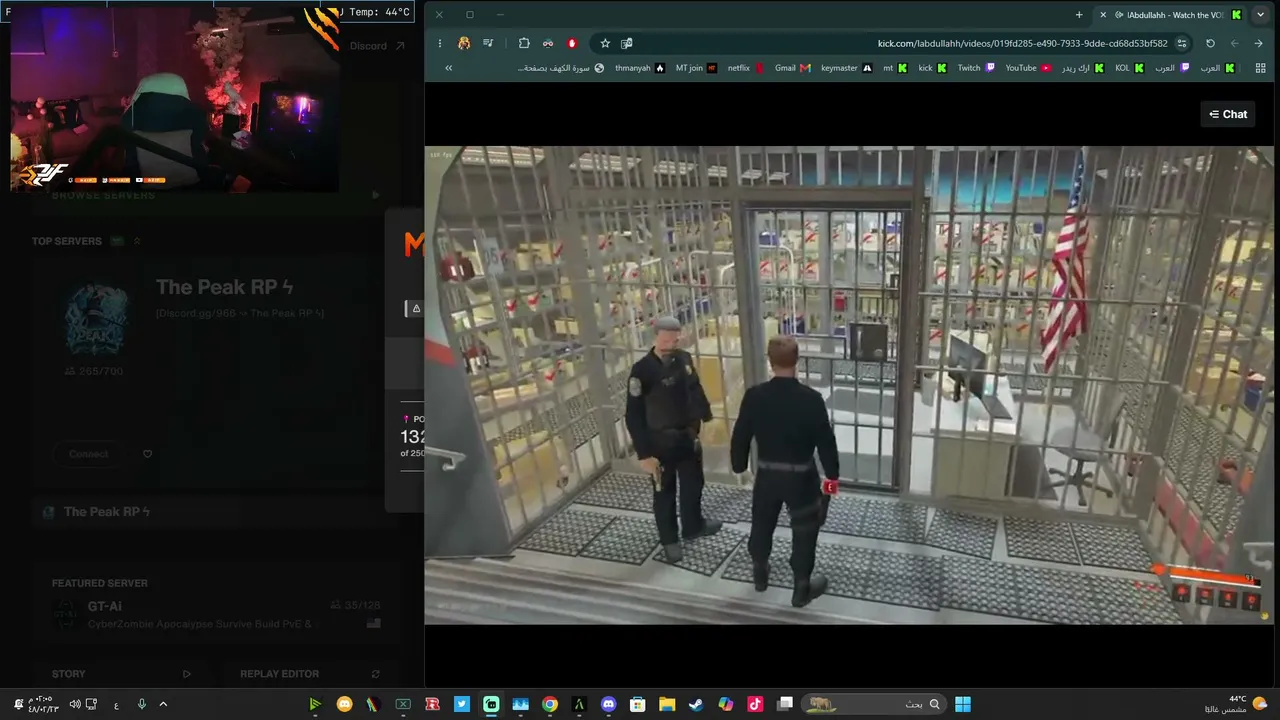Viewport: 1280px width, 720px height.
Task: Open the mt bookmark
Action: (894, 68)
